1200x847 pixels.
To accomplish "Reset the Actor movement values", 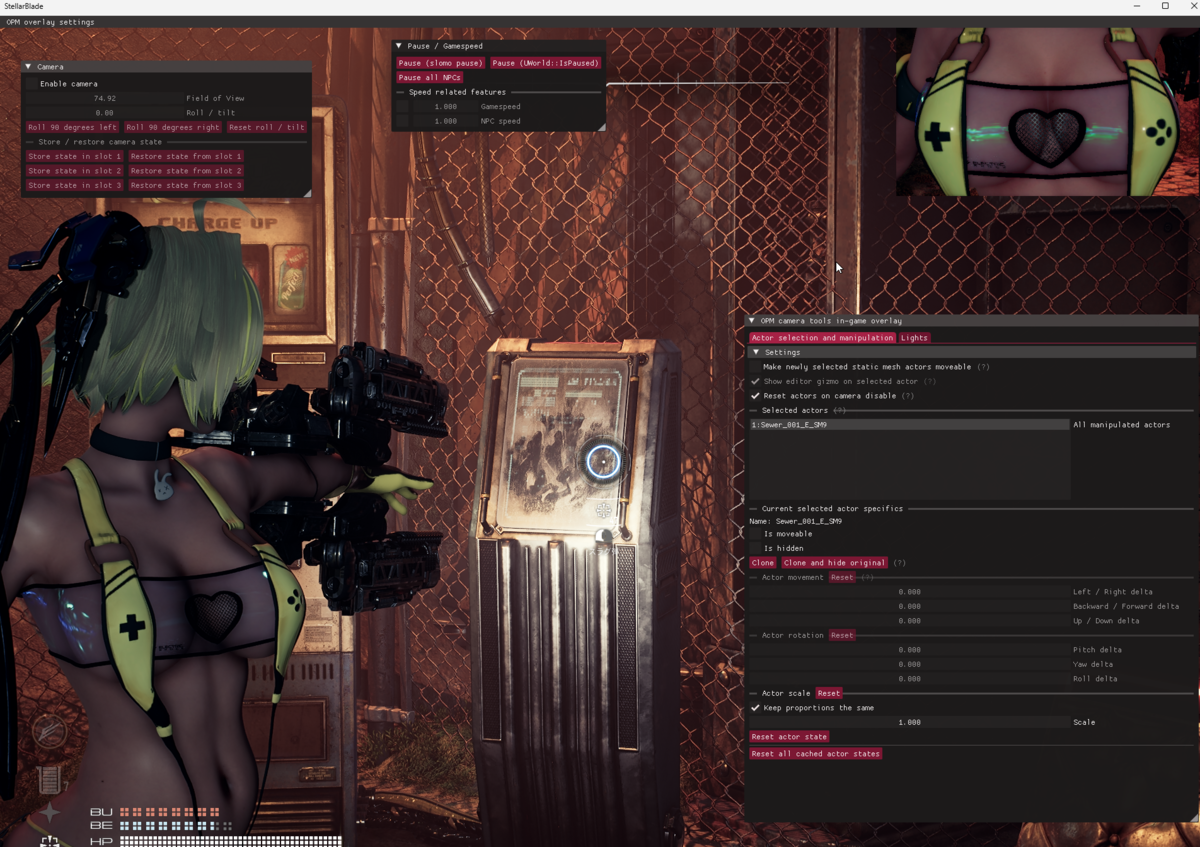I will (842, 577).
